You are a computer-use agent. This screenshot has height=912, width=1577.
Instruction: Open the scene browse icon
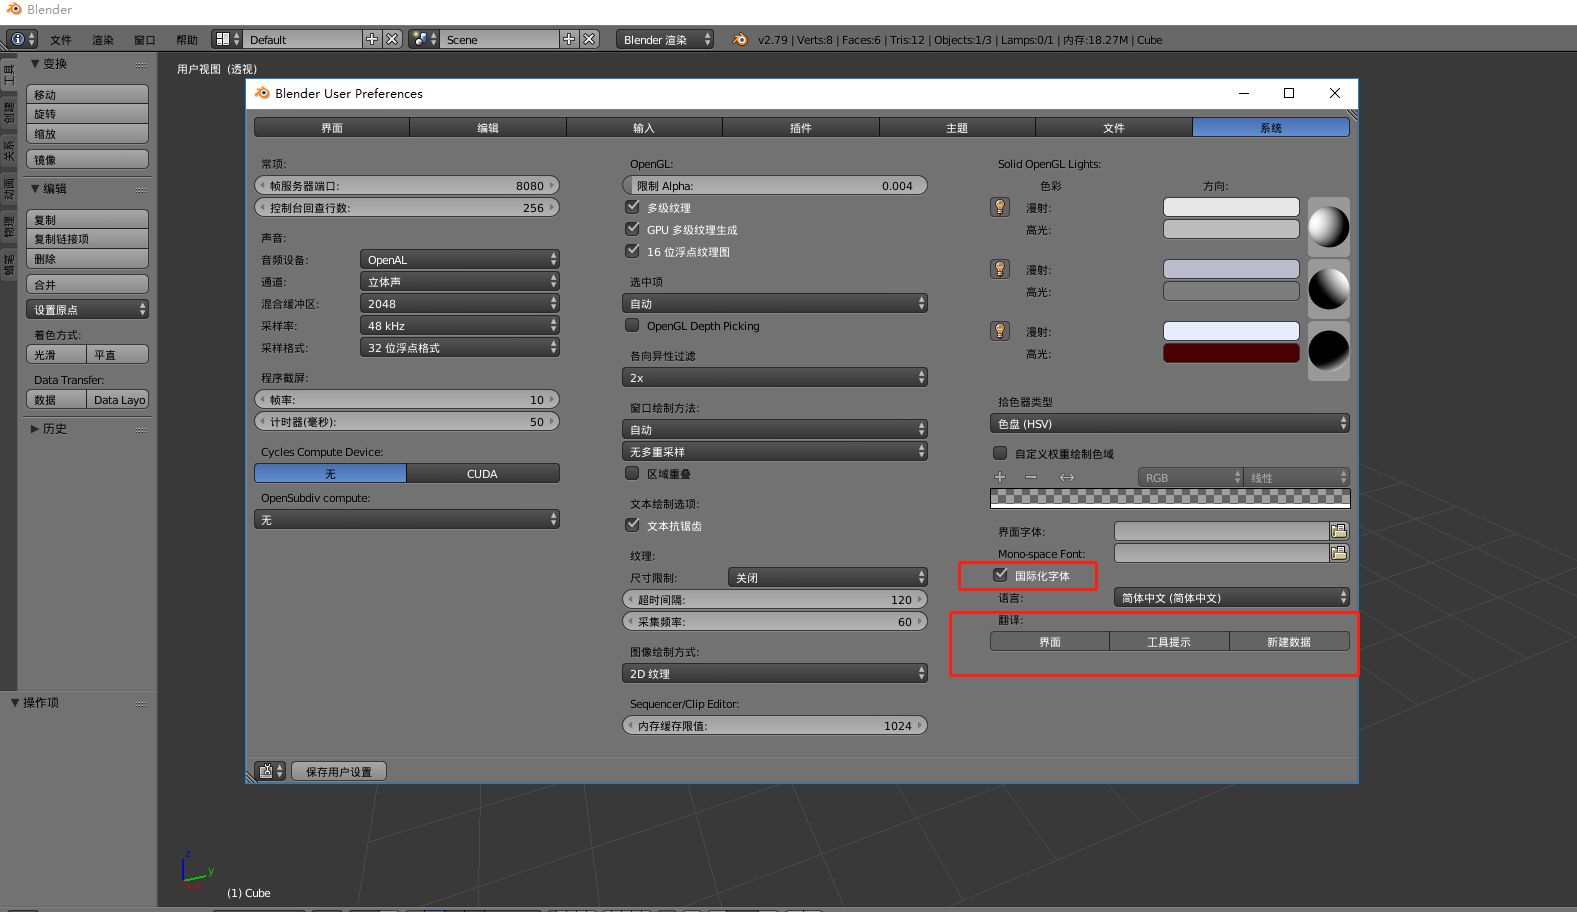coord(424,39)
